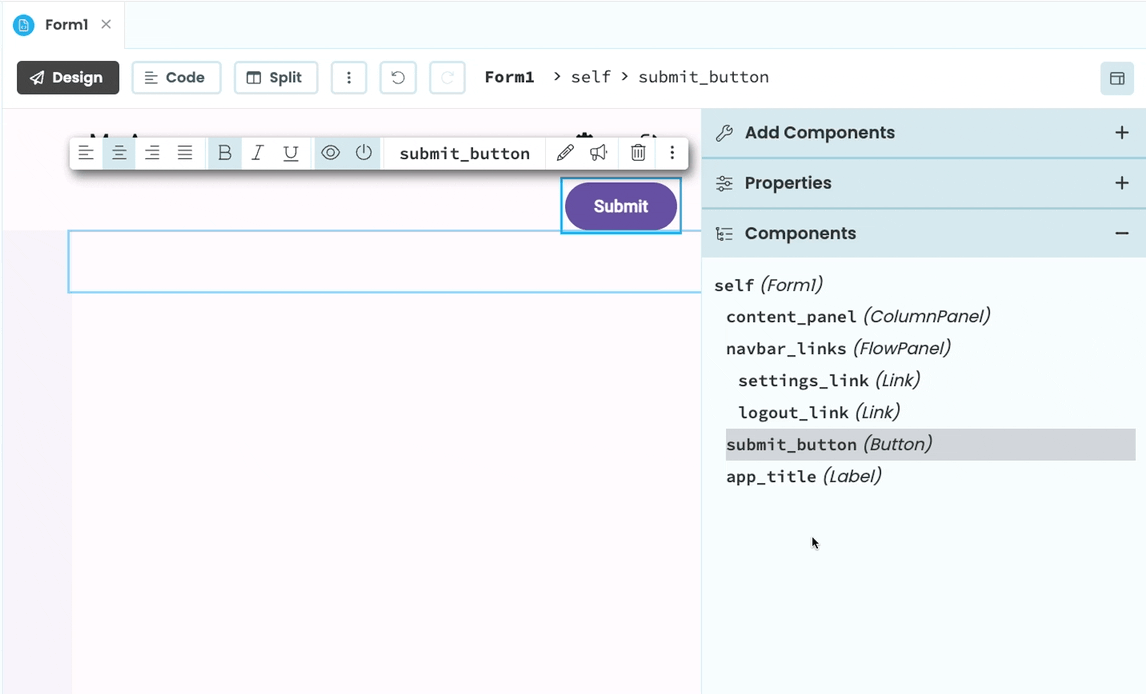
Task: Select the pencil edit icon for submit_button
Action: point(565,153)
